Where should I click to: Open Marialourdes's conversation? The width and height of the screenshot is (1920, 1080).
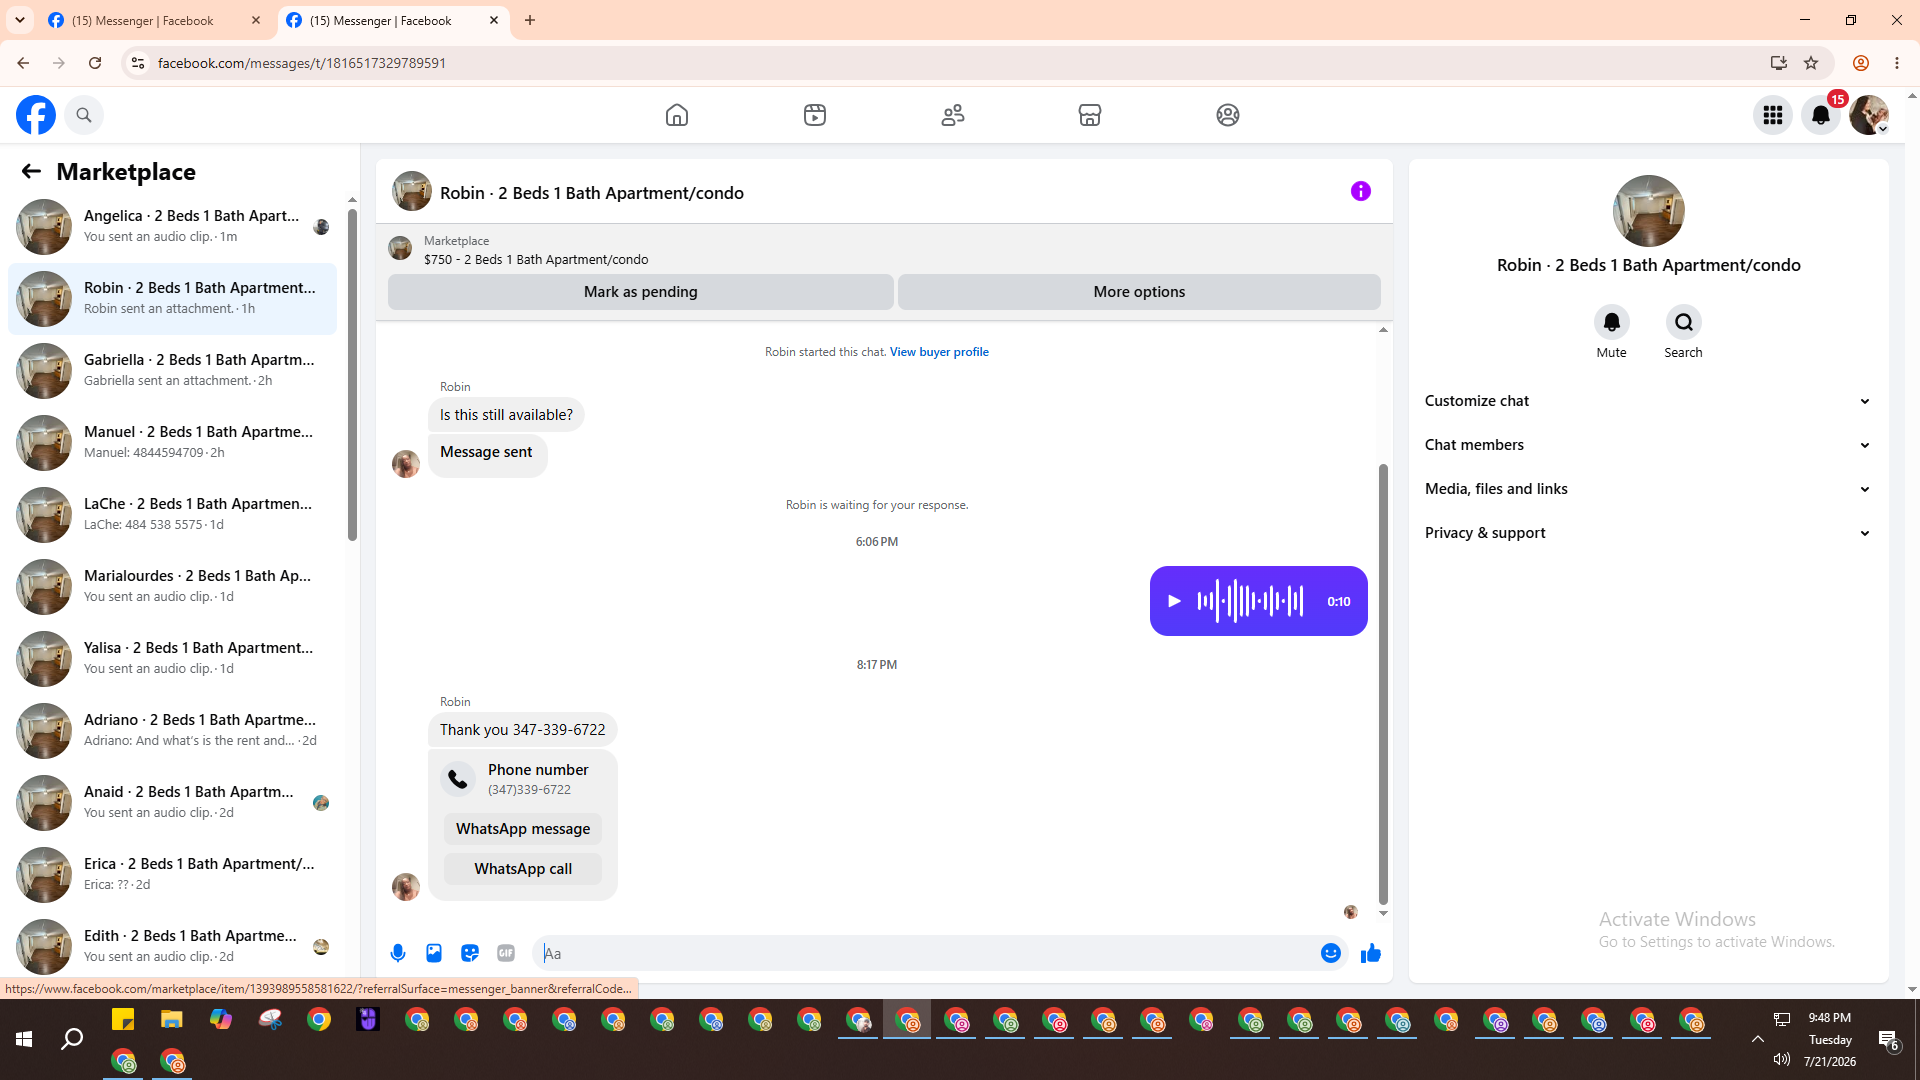click(x=172, y=587)
